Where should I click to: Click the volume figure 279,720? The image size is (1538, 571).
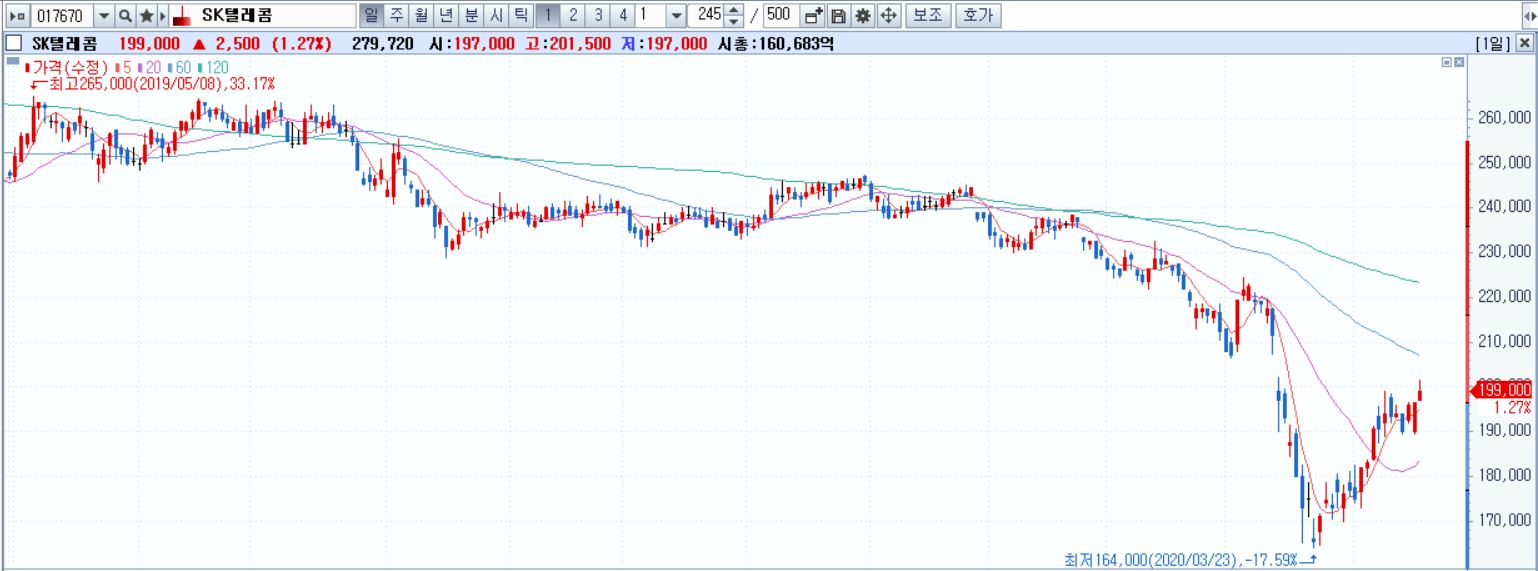pyautogui.click(x=381, y=43)
